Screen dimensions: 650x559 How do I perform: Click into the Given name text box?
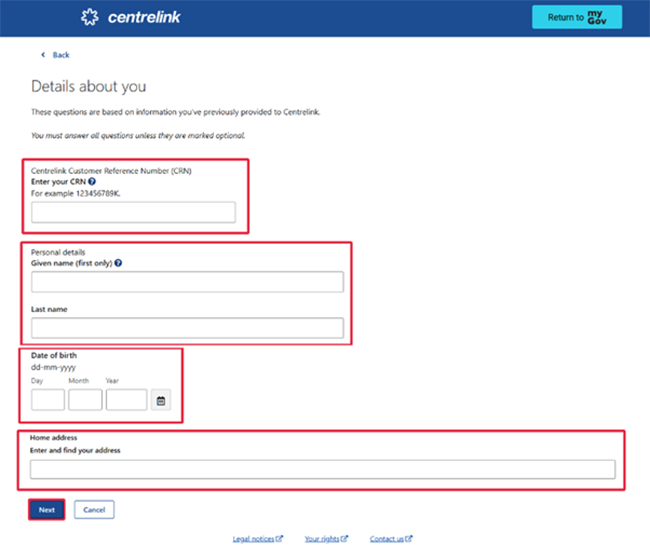(187, 282)
